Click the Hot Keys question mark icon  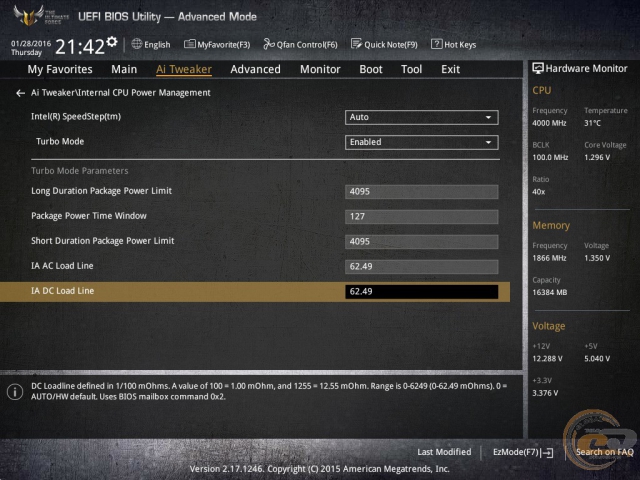click(436, 44)
